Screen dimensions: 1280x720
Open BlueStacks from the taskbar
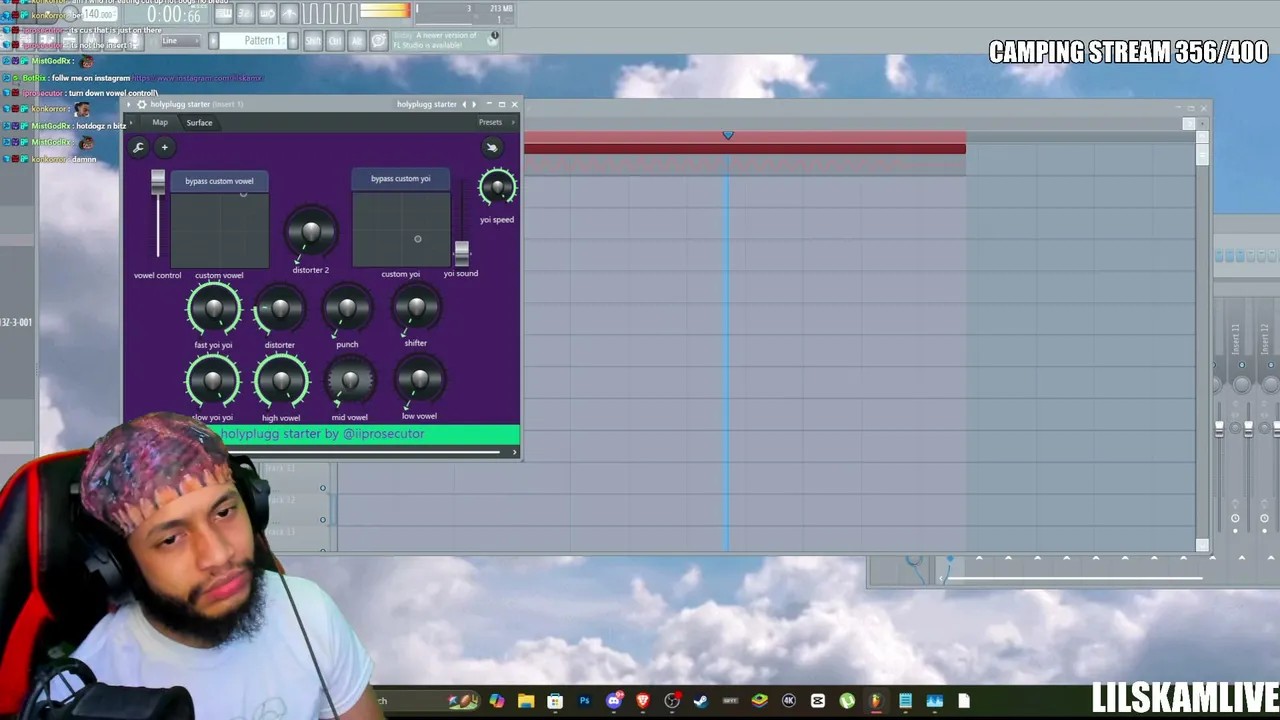tap(760, 701)
